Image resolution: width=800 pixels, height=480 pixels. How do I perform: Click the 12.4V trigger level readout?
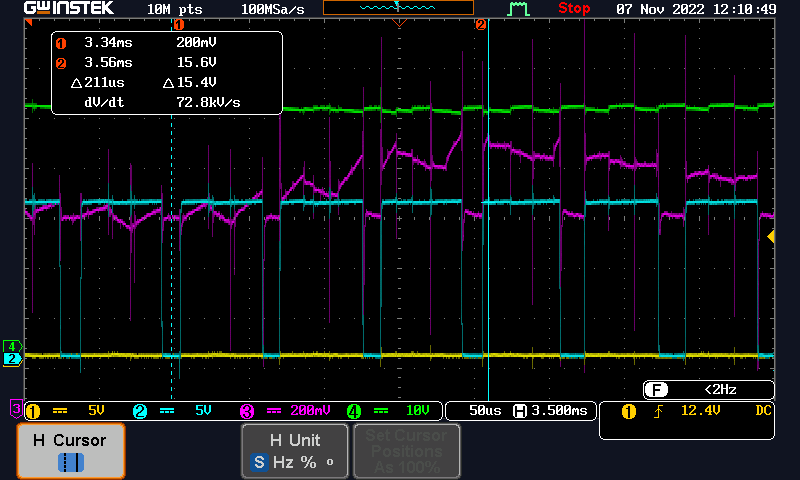click(701, 410)
